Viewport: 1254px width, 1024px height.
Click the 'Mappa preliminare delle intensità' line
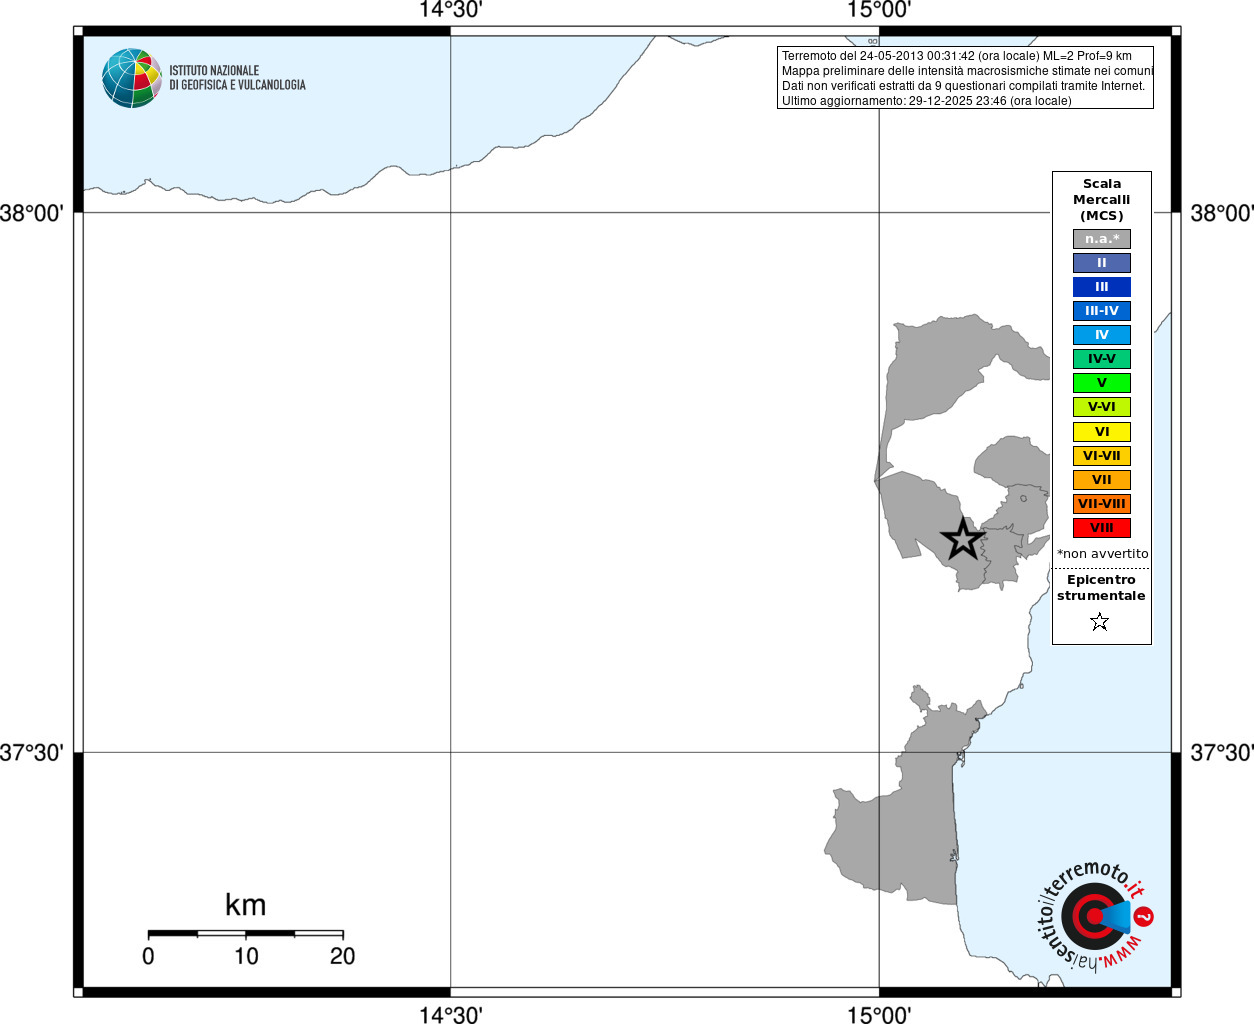tap(967, 71)
